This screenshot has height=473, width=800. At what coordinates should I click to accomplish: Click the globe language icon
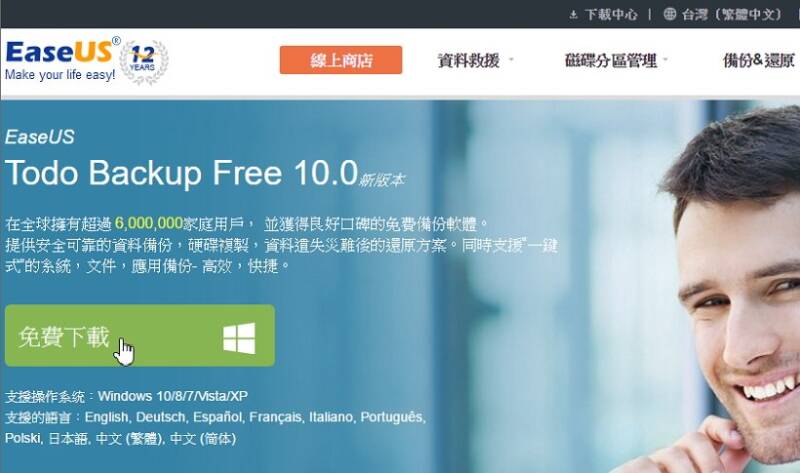tap(669, 14)
